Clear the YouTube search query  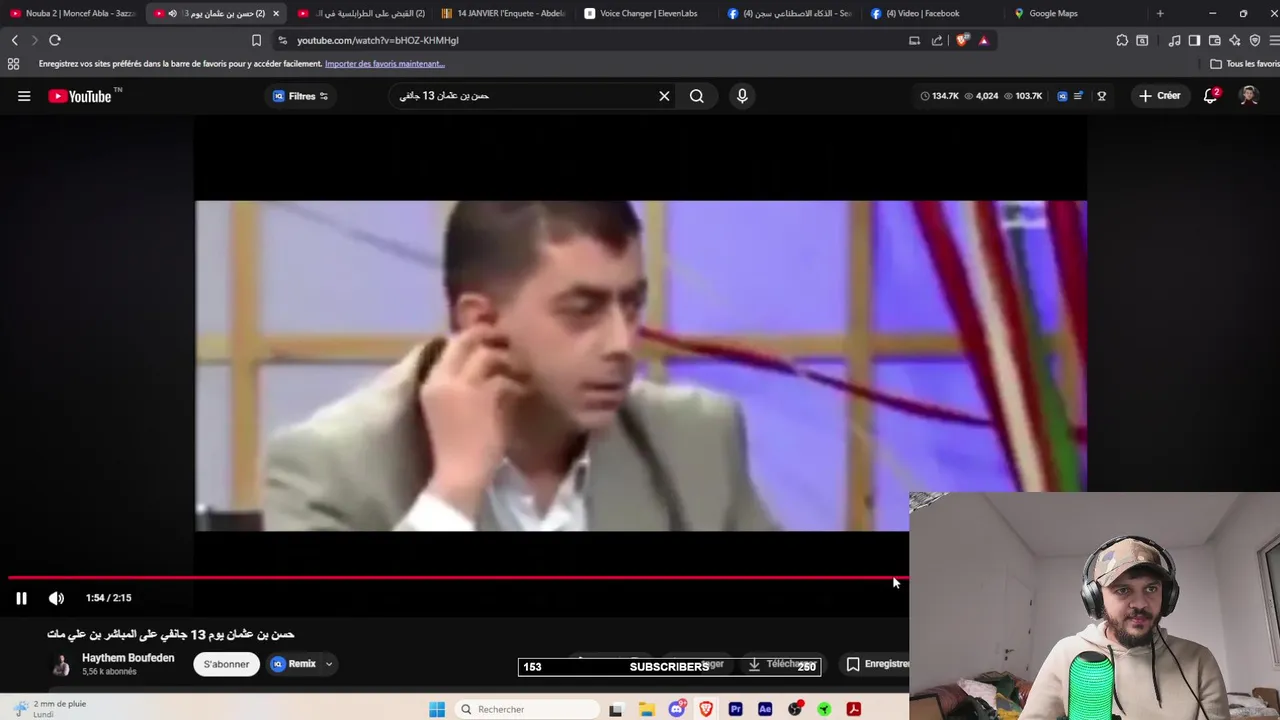(664, 96)
